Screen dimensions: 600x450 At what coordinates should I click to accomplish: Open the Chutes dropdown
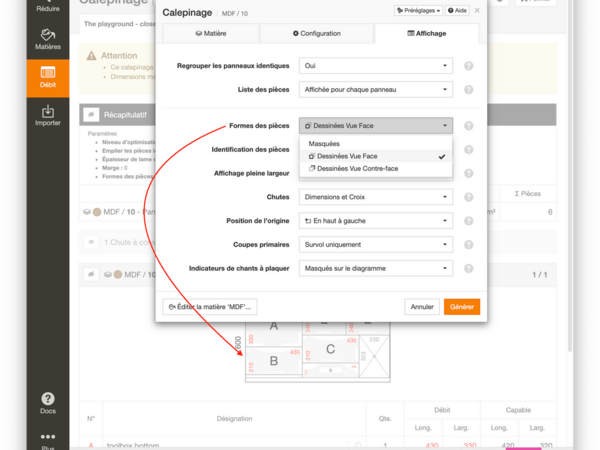tap(376, 197)
